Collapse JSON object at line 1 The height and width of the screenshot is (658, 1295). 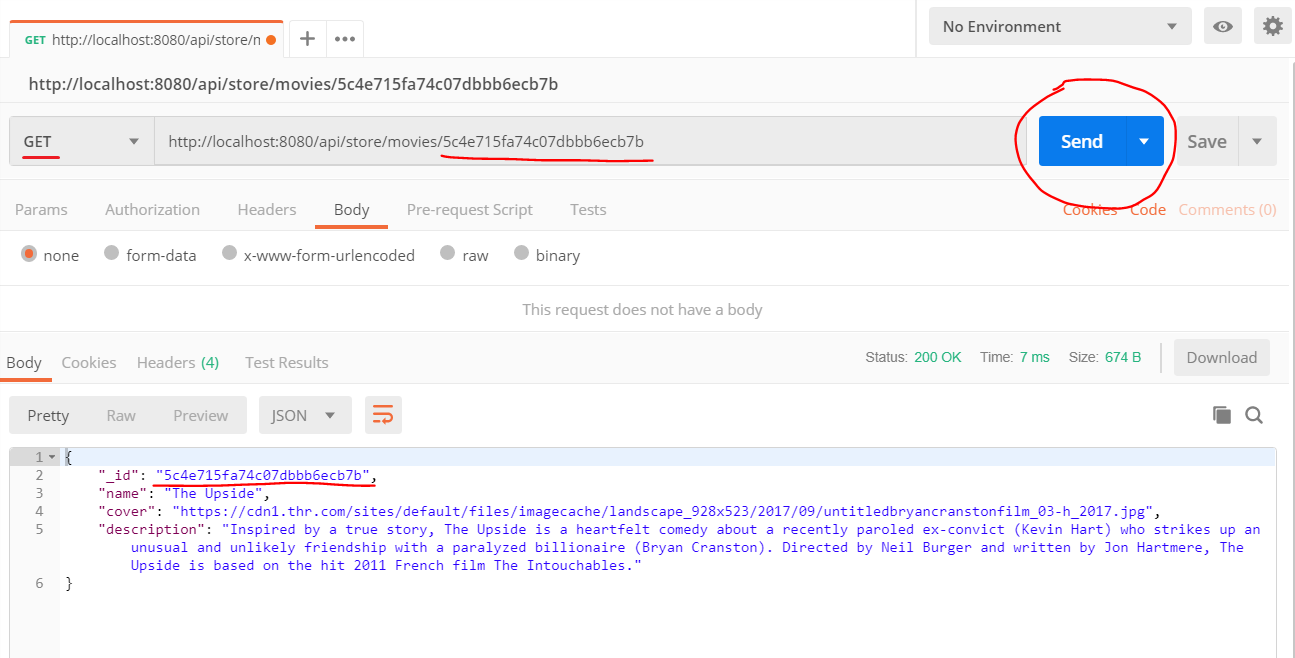[52, 457]
